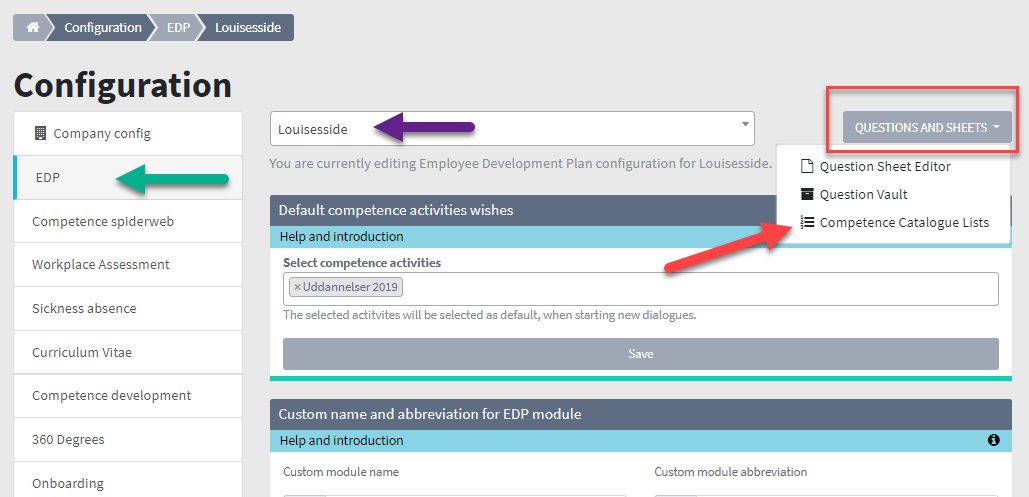Choose Question Vault from the menu

click(x=864, y=195)
